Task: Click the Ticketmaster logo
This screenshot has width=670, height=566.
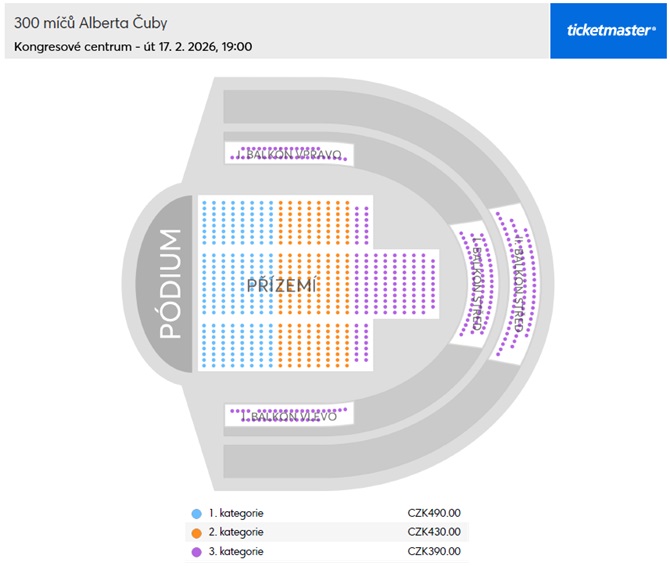Action: click(x=611, y=30)
